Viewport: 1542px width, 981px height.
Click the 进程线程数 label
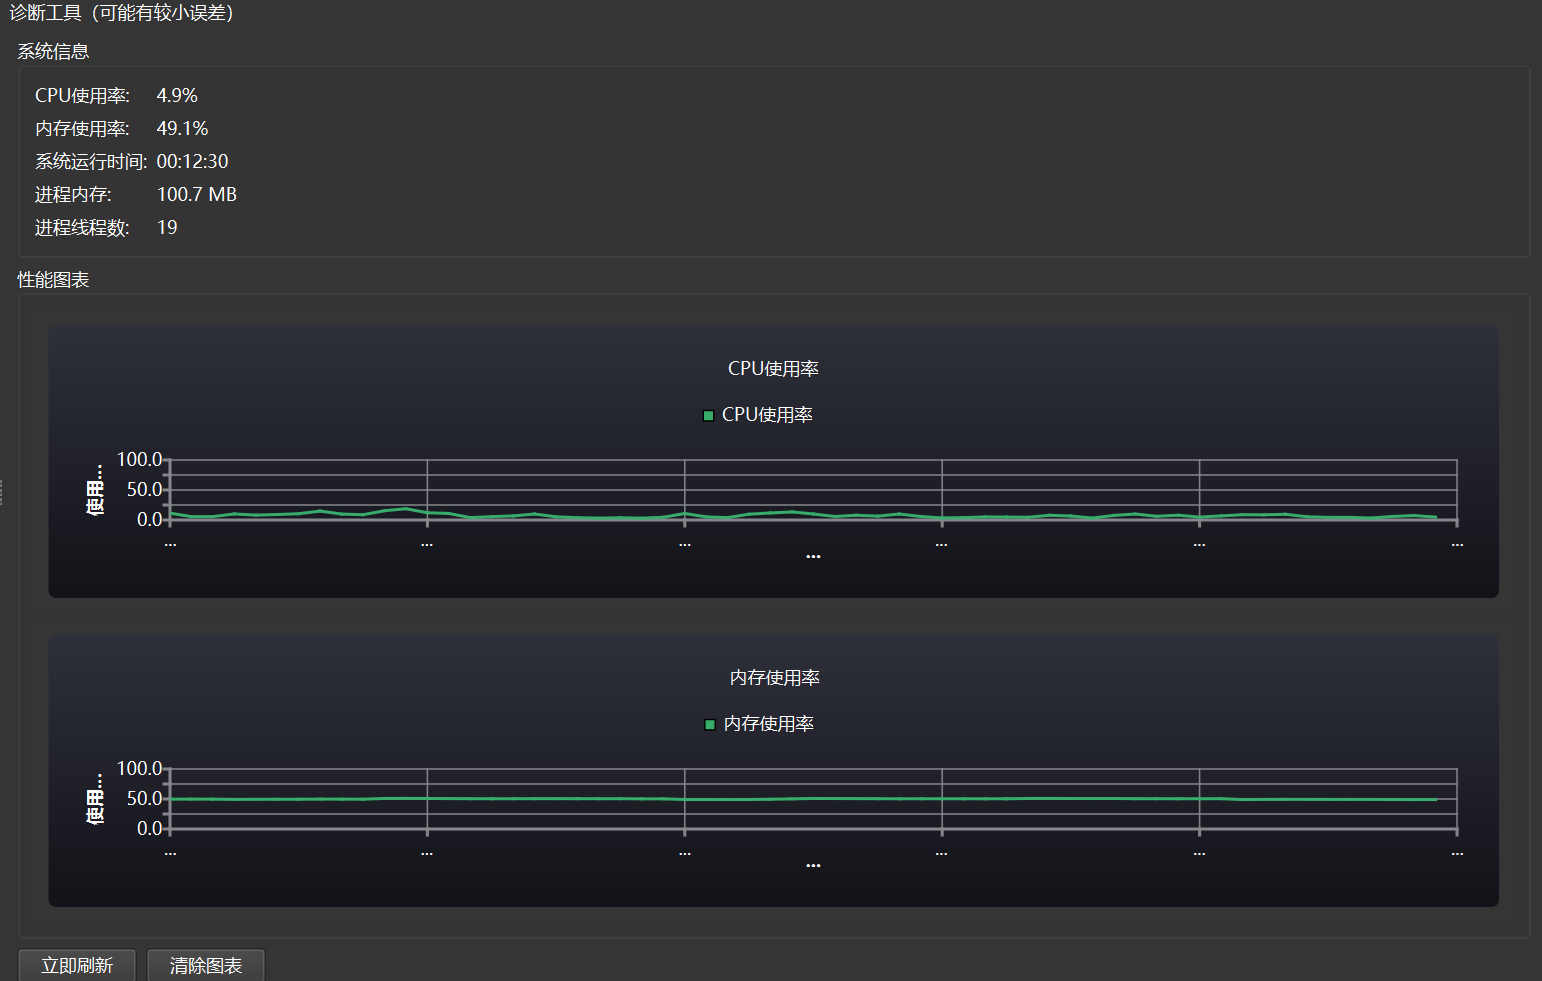[x=82, y=228]
